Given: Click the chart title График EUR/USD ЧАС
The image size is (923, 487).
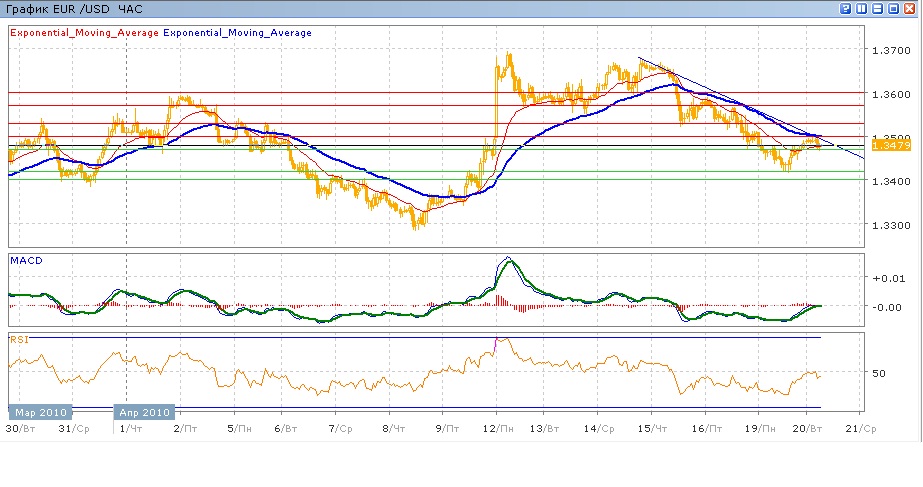Looking at the screenshot, I should point(73,8).
